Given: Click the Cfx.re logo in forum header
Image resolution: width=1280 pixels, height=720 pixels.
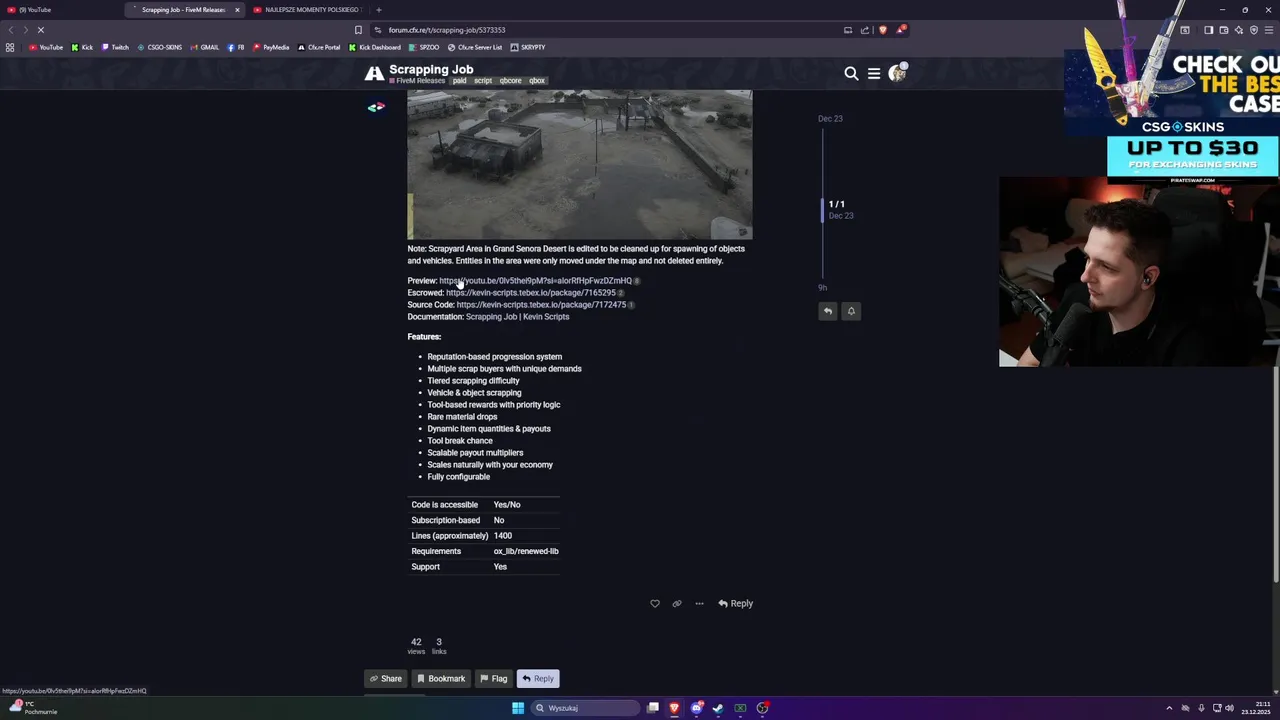Looking at the screenshot, I should (x=374, y=73).
